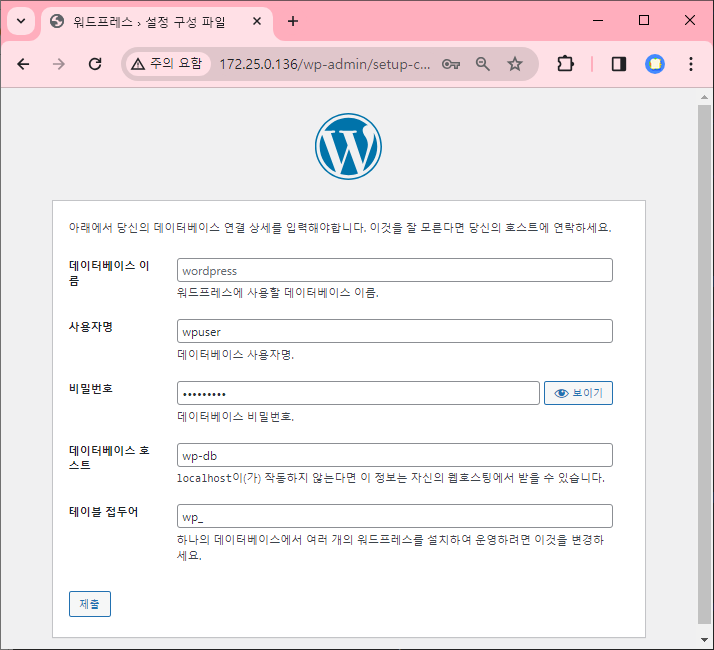Viewport: 714px width, 650px height.
Task: Click the WordPress logo
Action: (x=348, y=147)
